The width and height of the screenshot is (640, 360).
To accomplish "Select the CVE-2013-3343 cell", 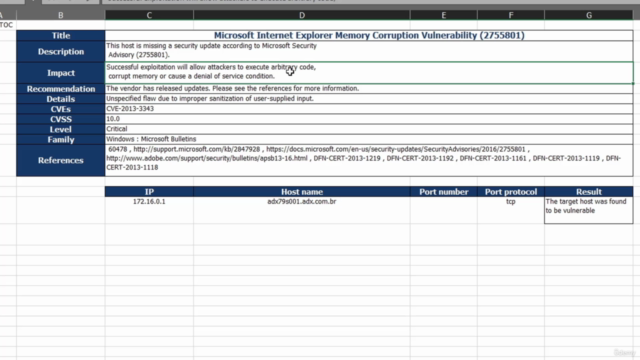I will [369, 109].
